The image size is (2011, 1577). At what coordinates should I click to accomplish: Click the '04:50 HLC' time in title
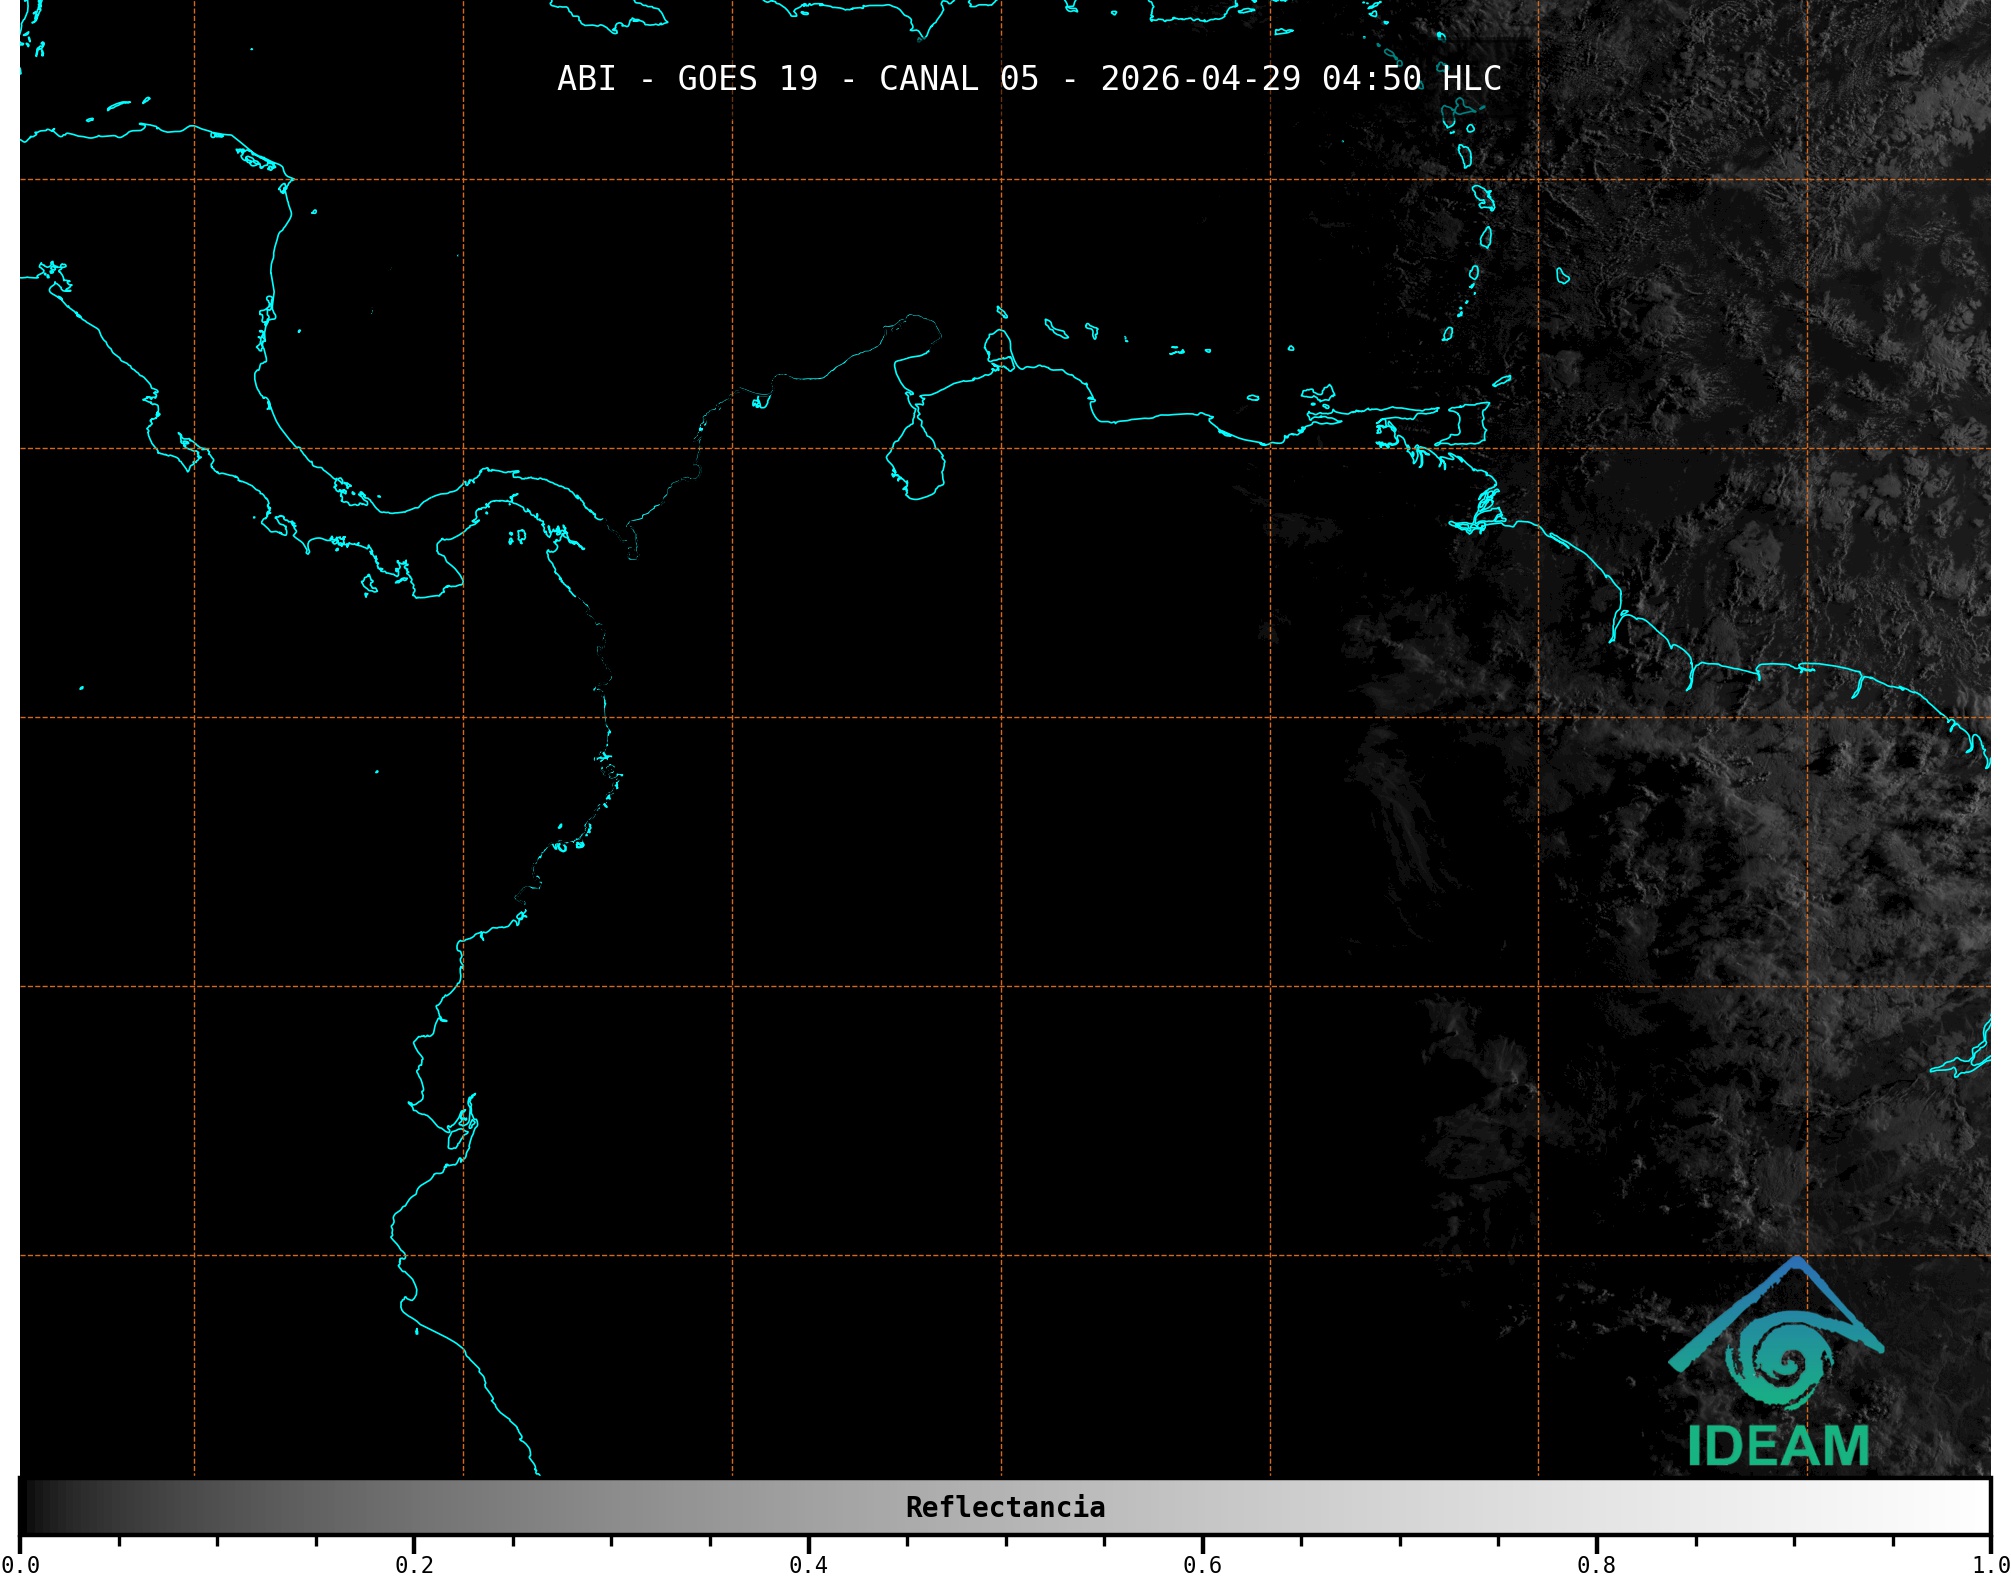[1411, 78]
